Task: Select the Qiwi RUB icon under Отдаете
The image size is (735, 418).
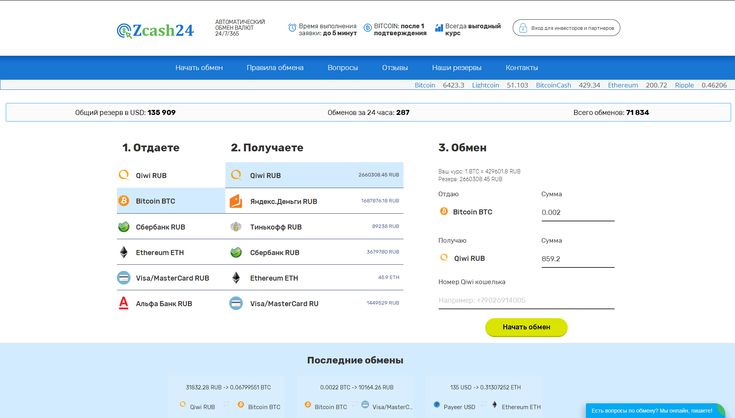Action: 124,175
